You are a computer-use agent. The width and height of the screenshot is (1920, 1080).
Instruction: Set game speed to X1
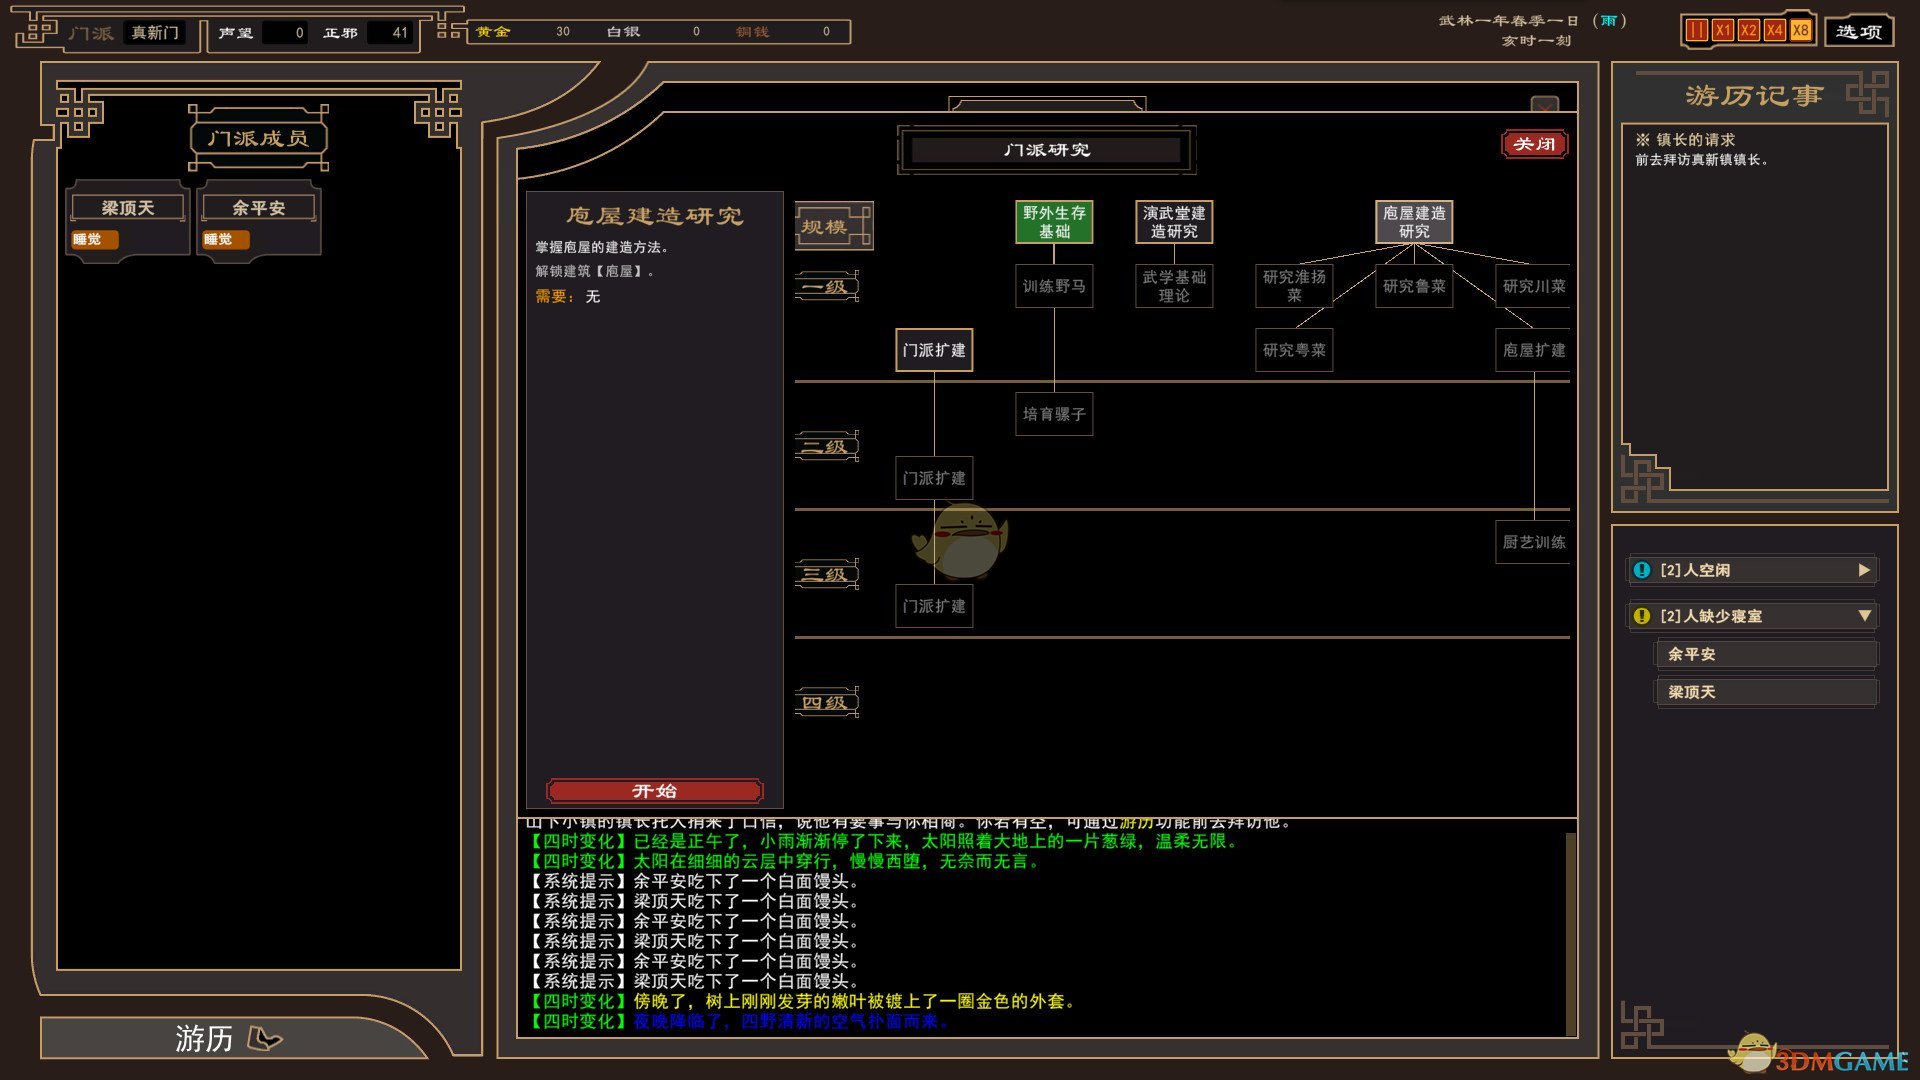[1722, 30]
